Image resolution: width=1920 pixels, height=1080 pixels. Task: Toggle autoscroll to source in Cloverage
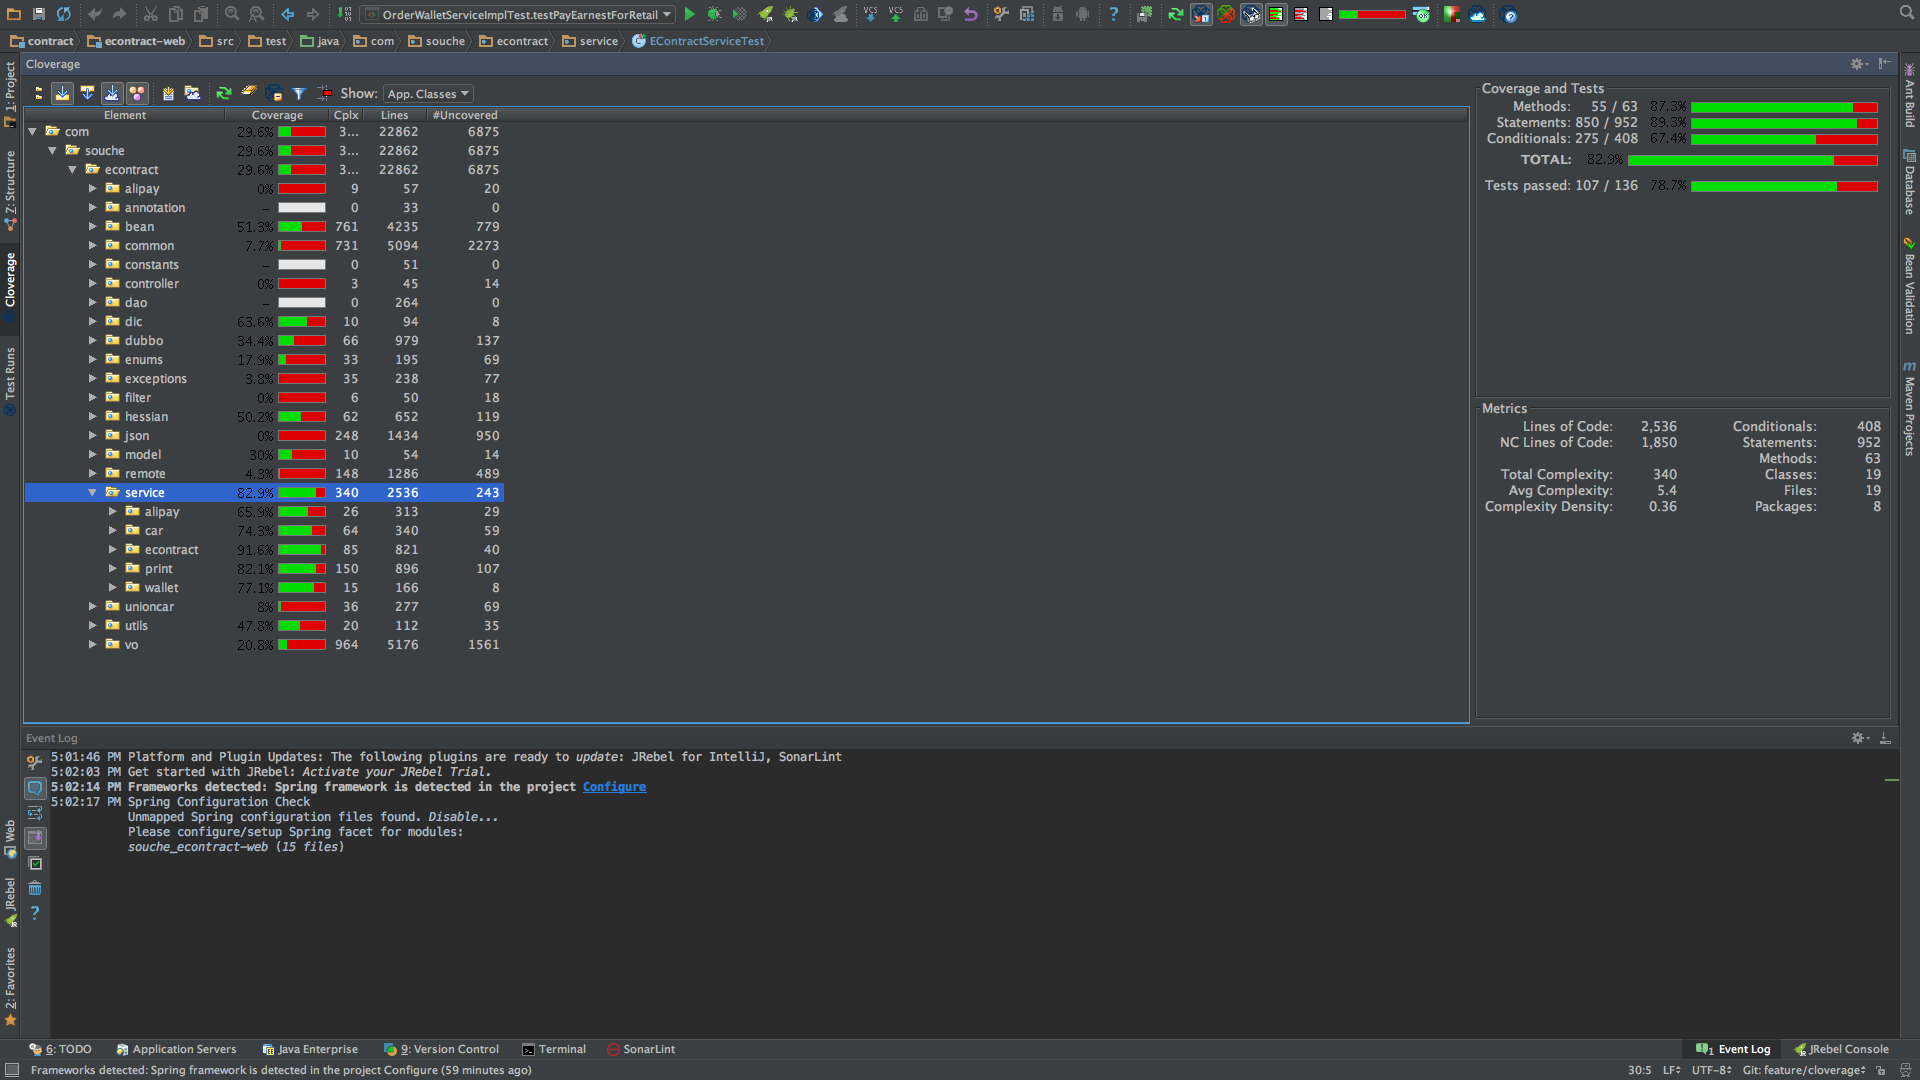pos(62,93)
